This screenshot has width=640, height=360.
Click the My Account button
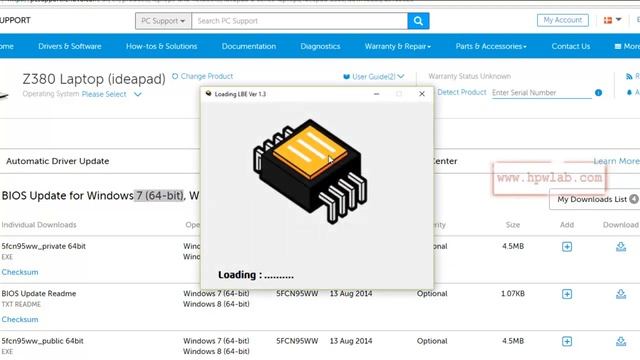[562, 20]
